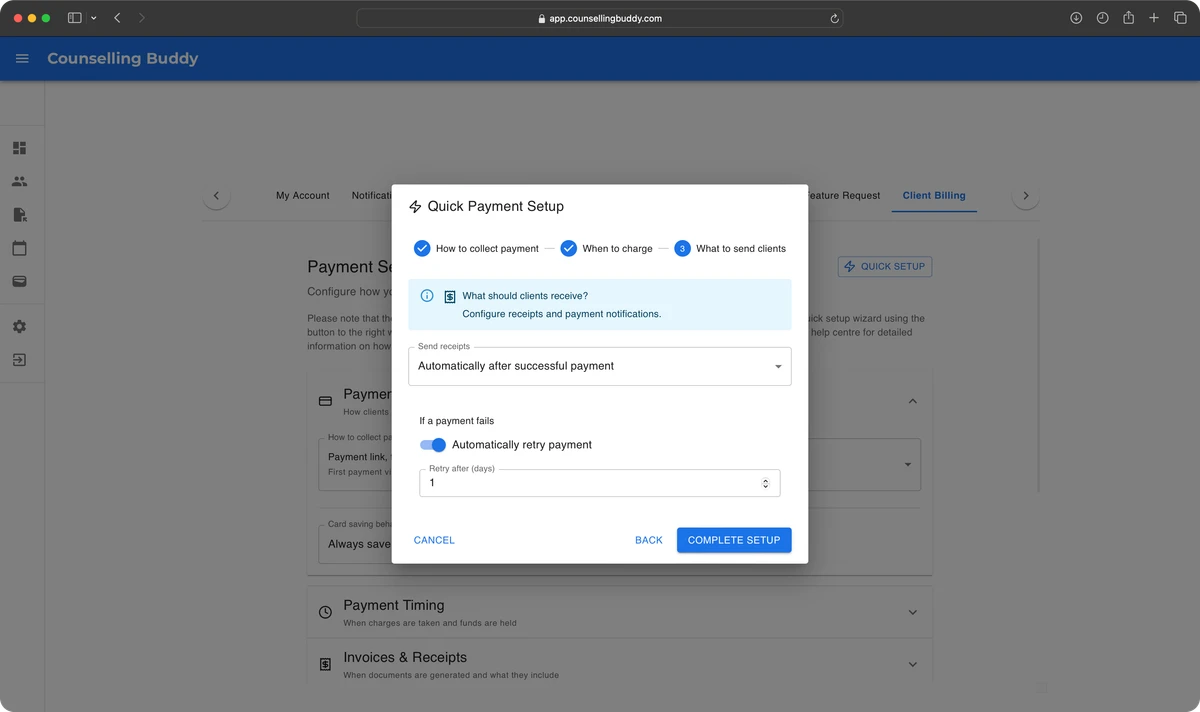Viewport: 1200px width, 712px height.
Task: Open the Clients people icon in sidebar
Action: (19, 182)
